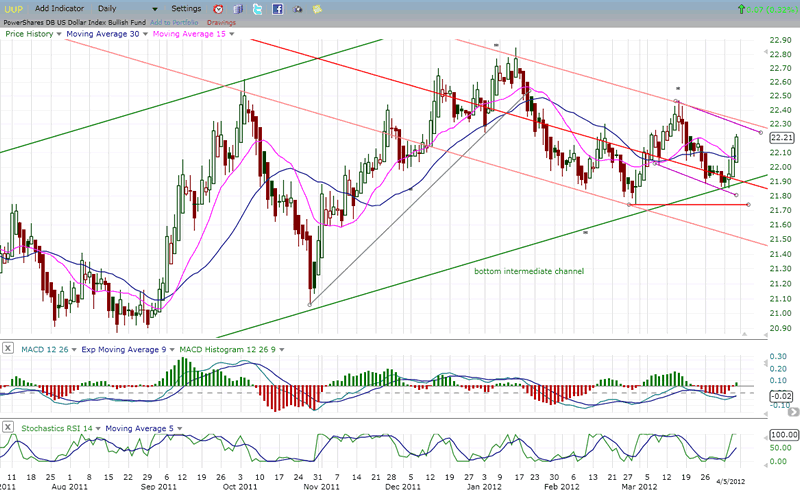Expand the MACD Histogram 12 26 9 dropdown
Viewport: 800px width, 490px height.
pos(282,350)
